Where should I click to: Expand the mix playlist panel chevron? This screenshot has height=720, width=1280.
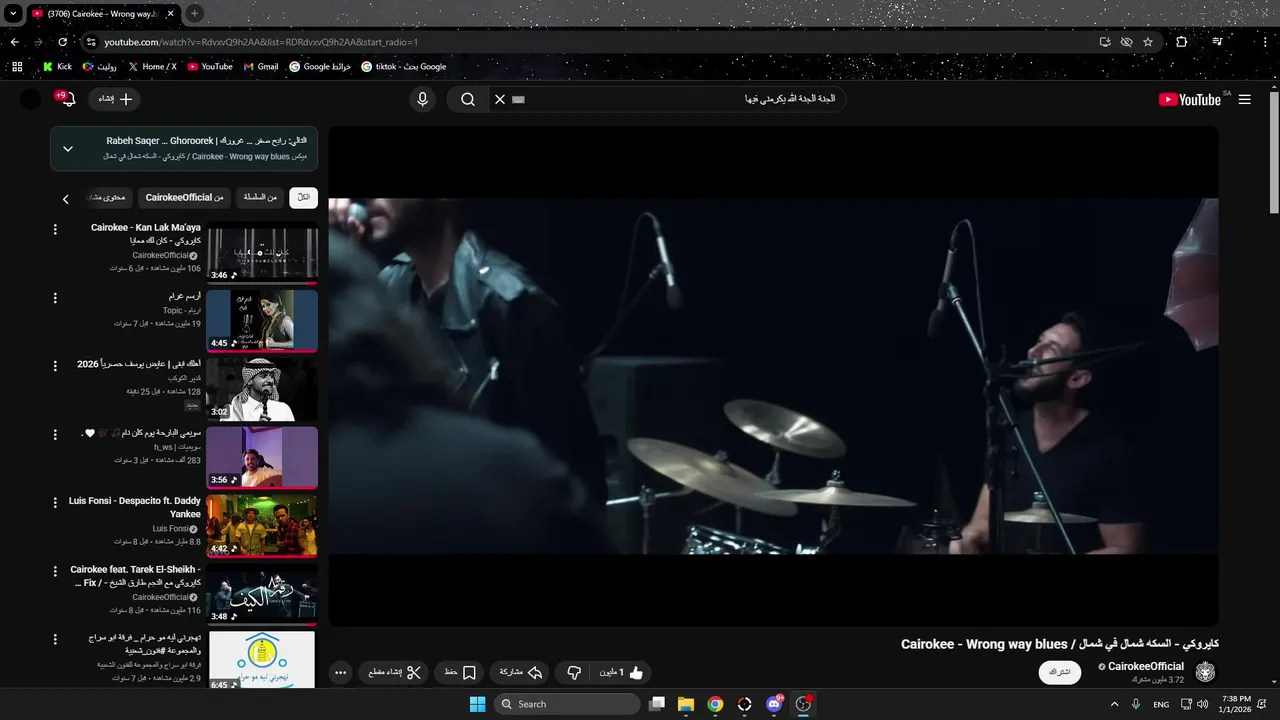coord(68,149)
